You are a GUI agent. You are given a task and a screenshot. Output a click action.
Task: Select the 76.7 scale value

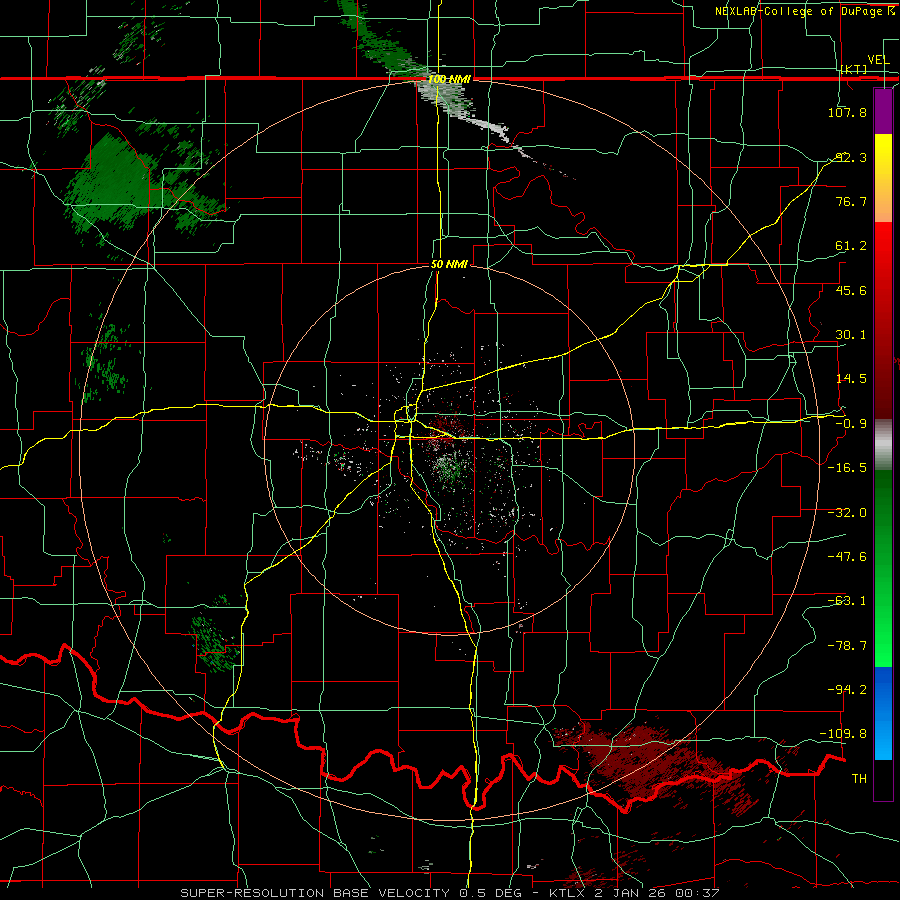tap(851, 201)
